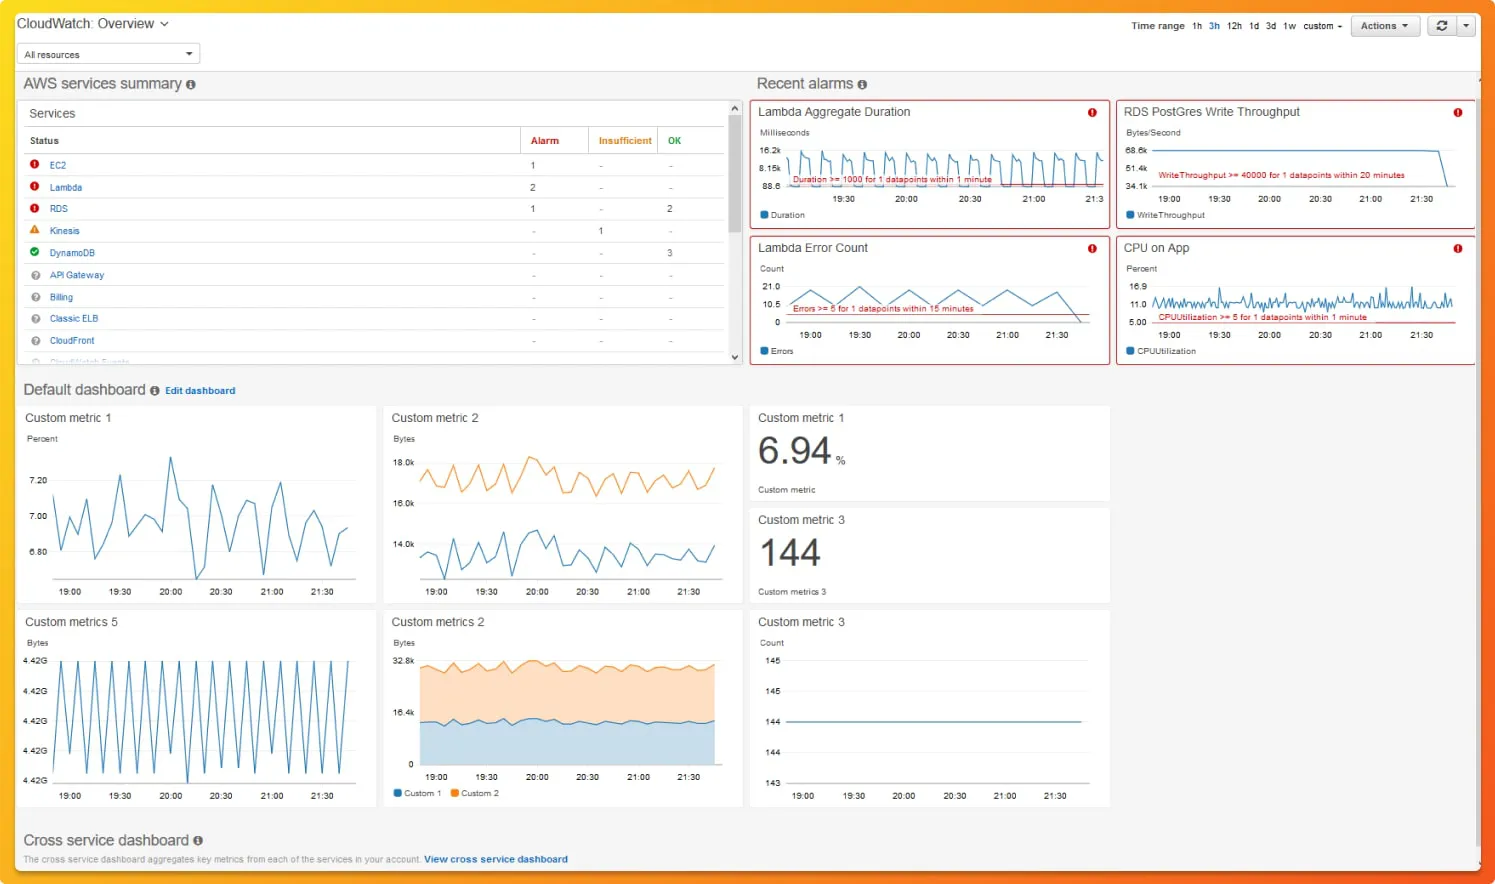Click the Custom metrics 5 widget title
Image resolution: width=1495 pixels, height=884 pixels.
(x=71, y=622)
